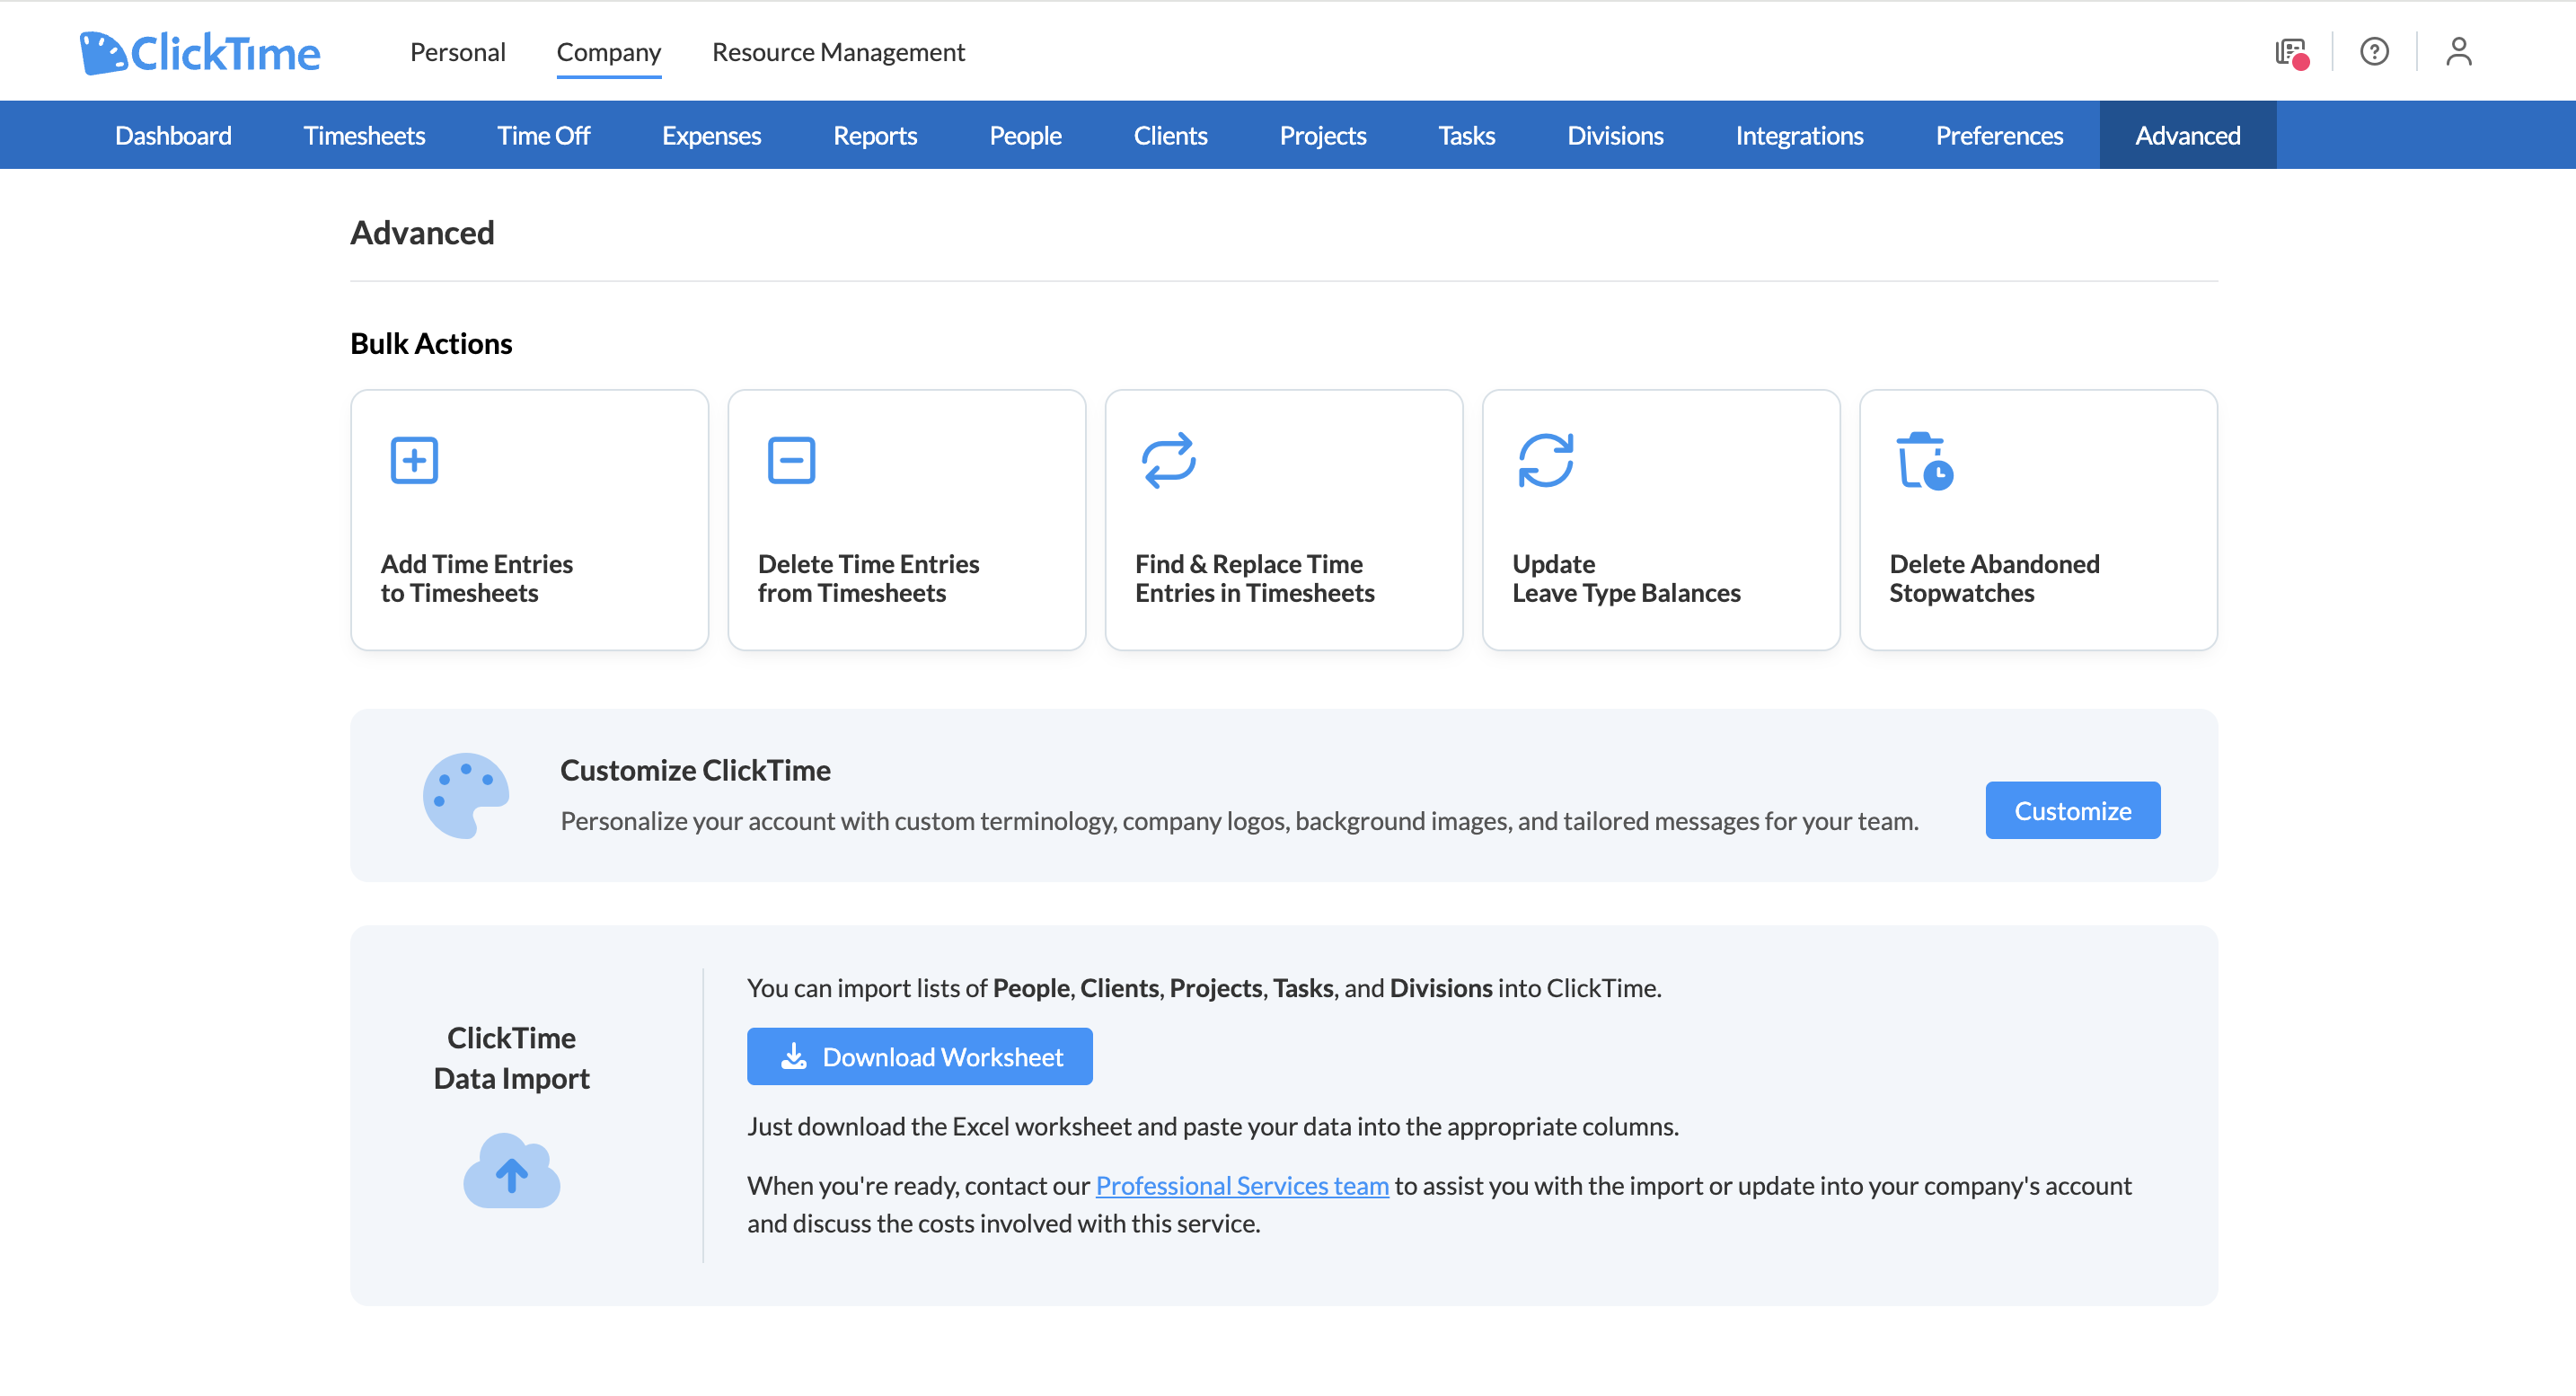Go to the Clients tab
Viewport: 2576px width, 1396px height.
coord(1170,135)
